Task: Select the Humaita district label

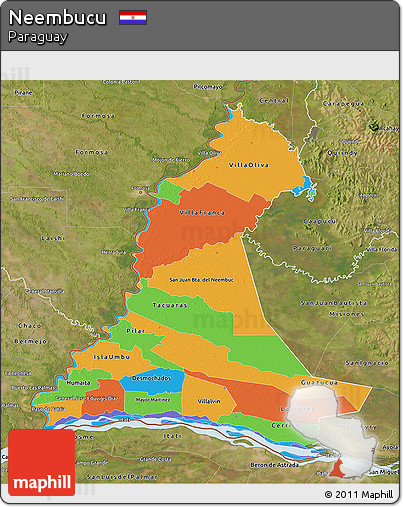Action: 78,383
